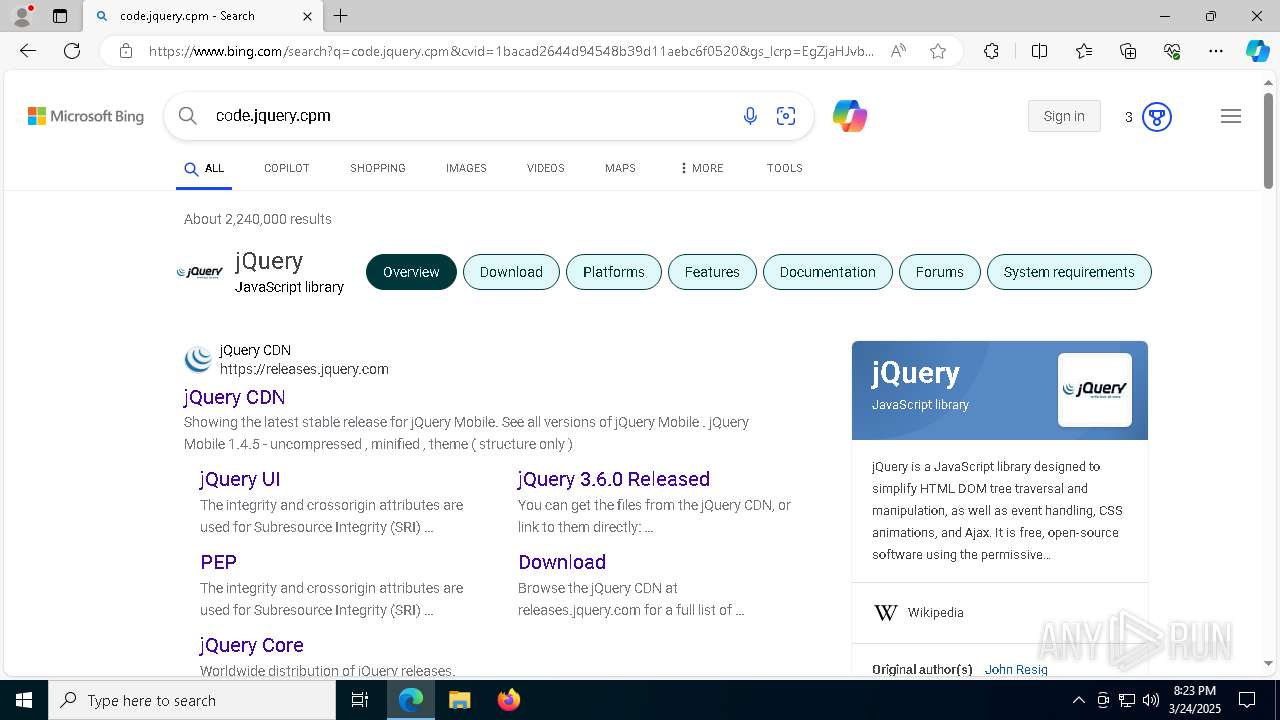Open visual search camera icon
This screenshot has height=720, width=1280.
[x=786, y=116]
